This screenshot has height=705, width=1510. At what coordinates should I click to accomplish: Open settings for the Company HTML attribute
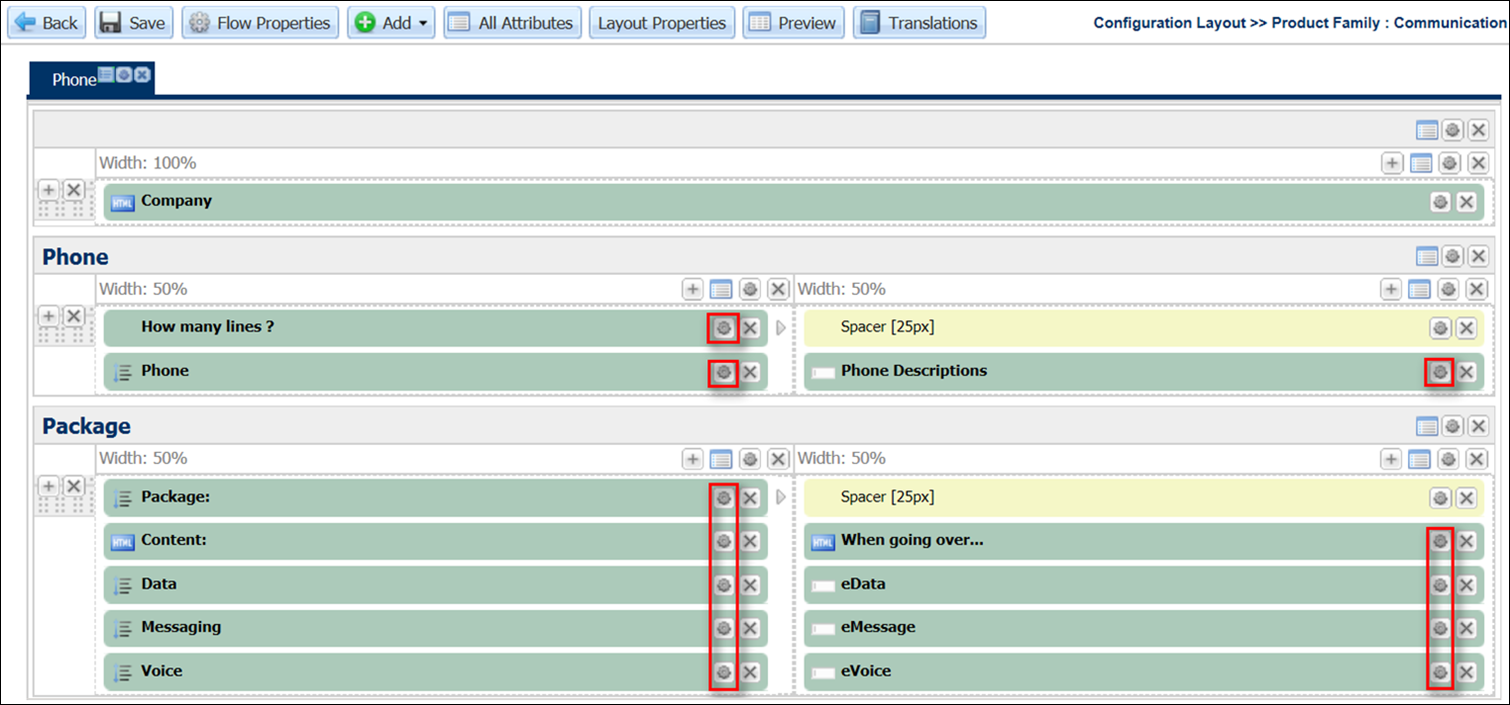click(x=1439, y=201)
